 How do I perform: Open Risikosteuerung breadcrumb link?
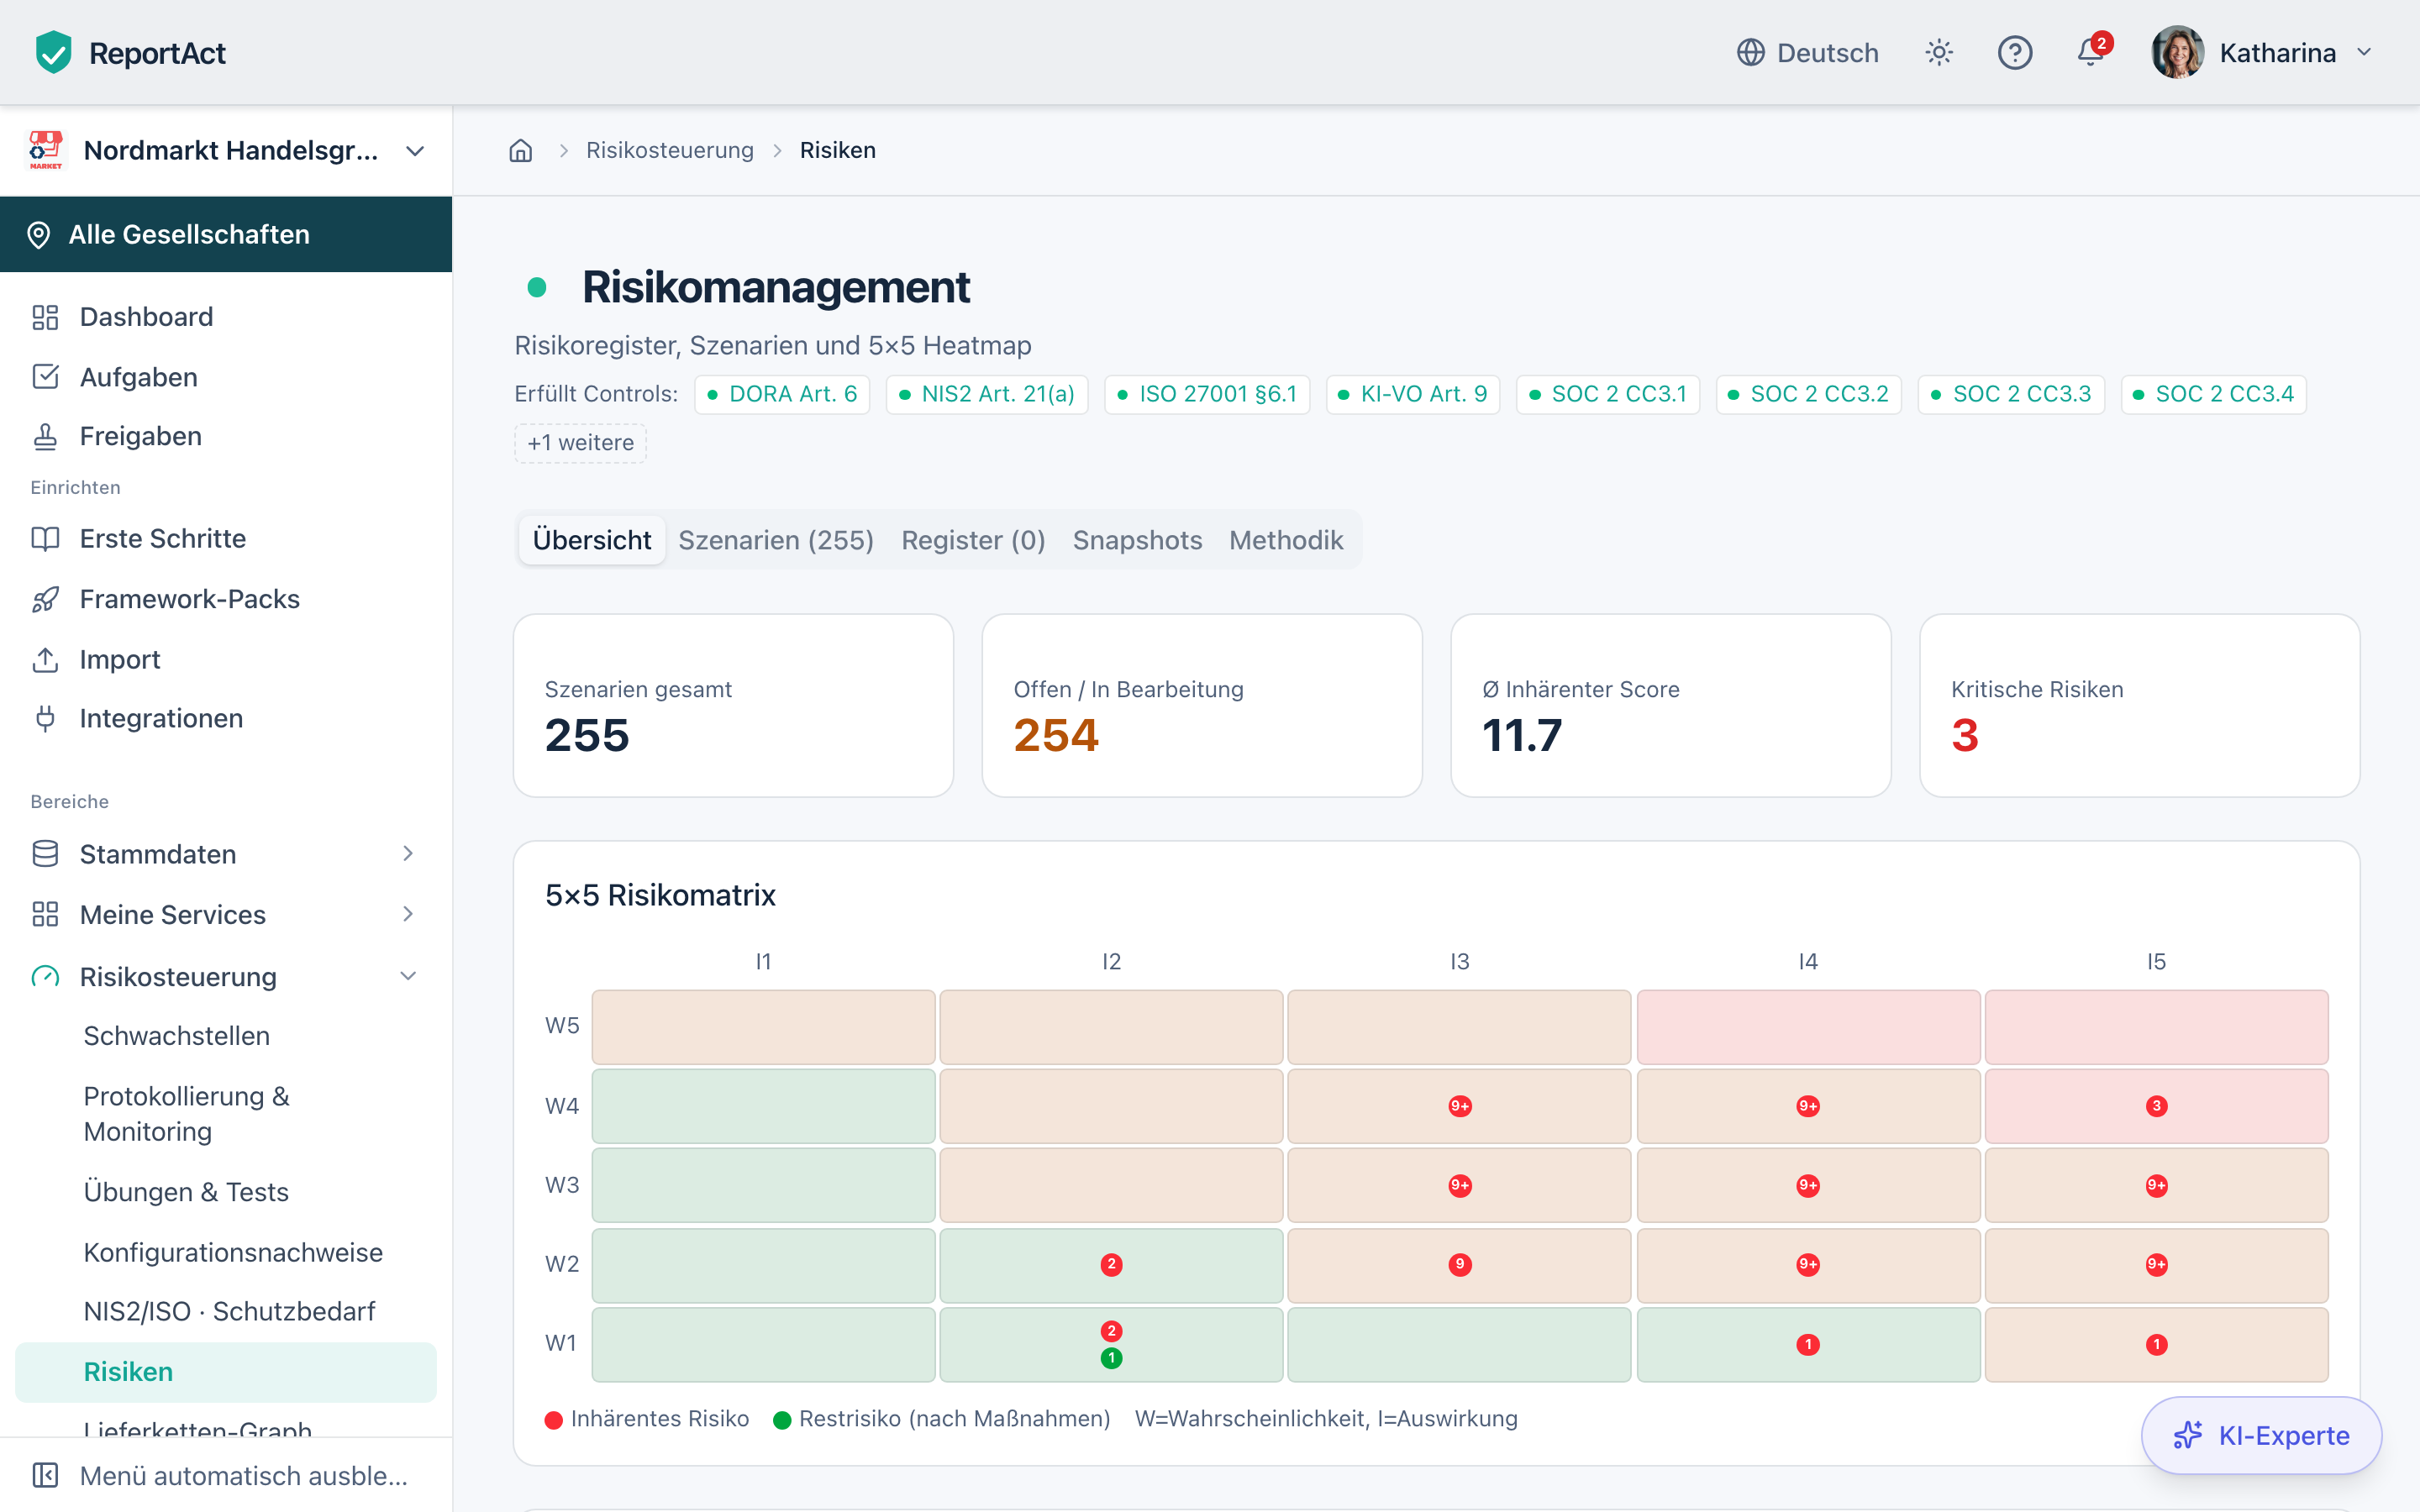[x=669, y=150]
